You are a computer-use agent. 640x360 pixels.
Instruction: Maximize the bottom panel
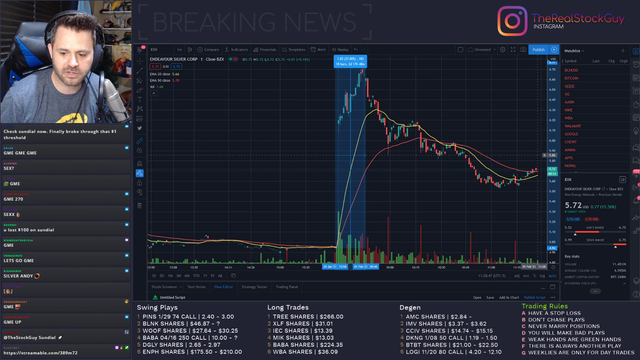(553, 287)
